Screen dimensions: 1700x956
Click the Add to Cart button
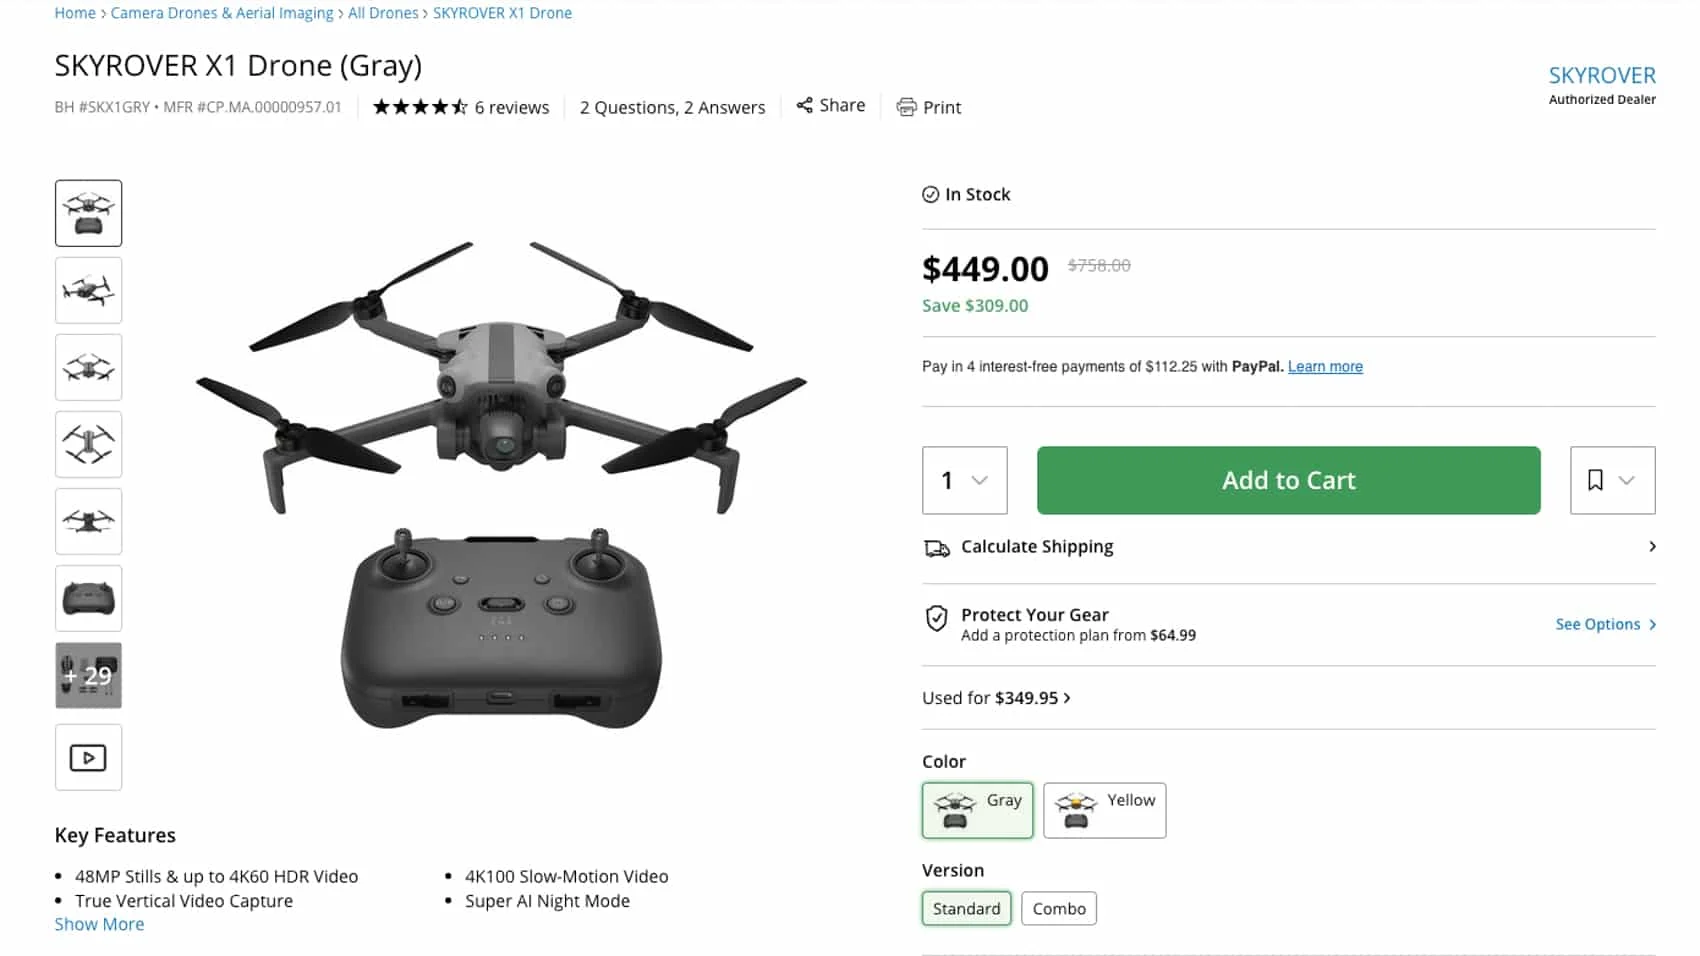point(1288,480)
